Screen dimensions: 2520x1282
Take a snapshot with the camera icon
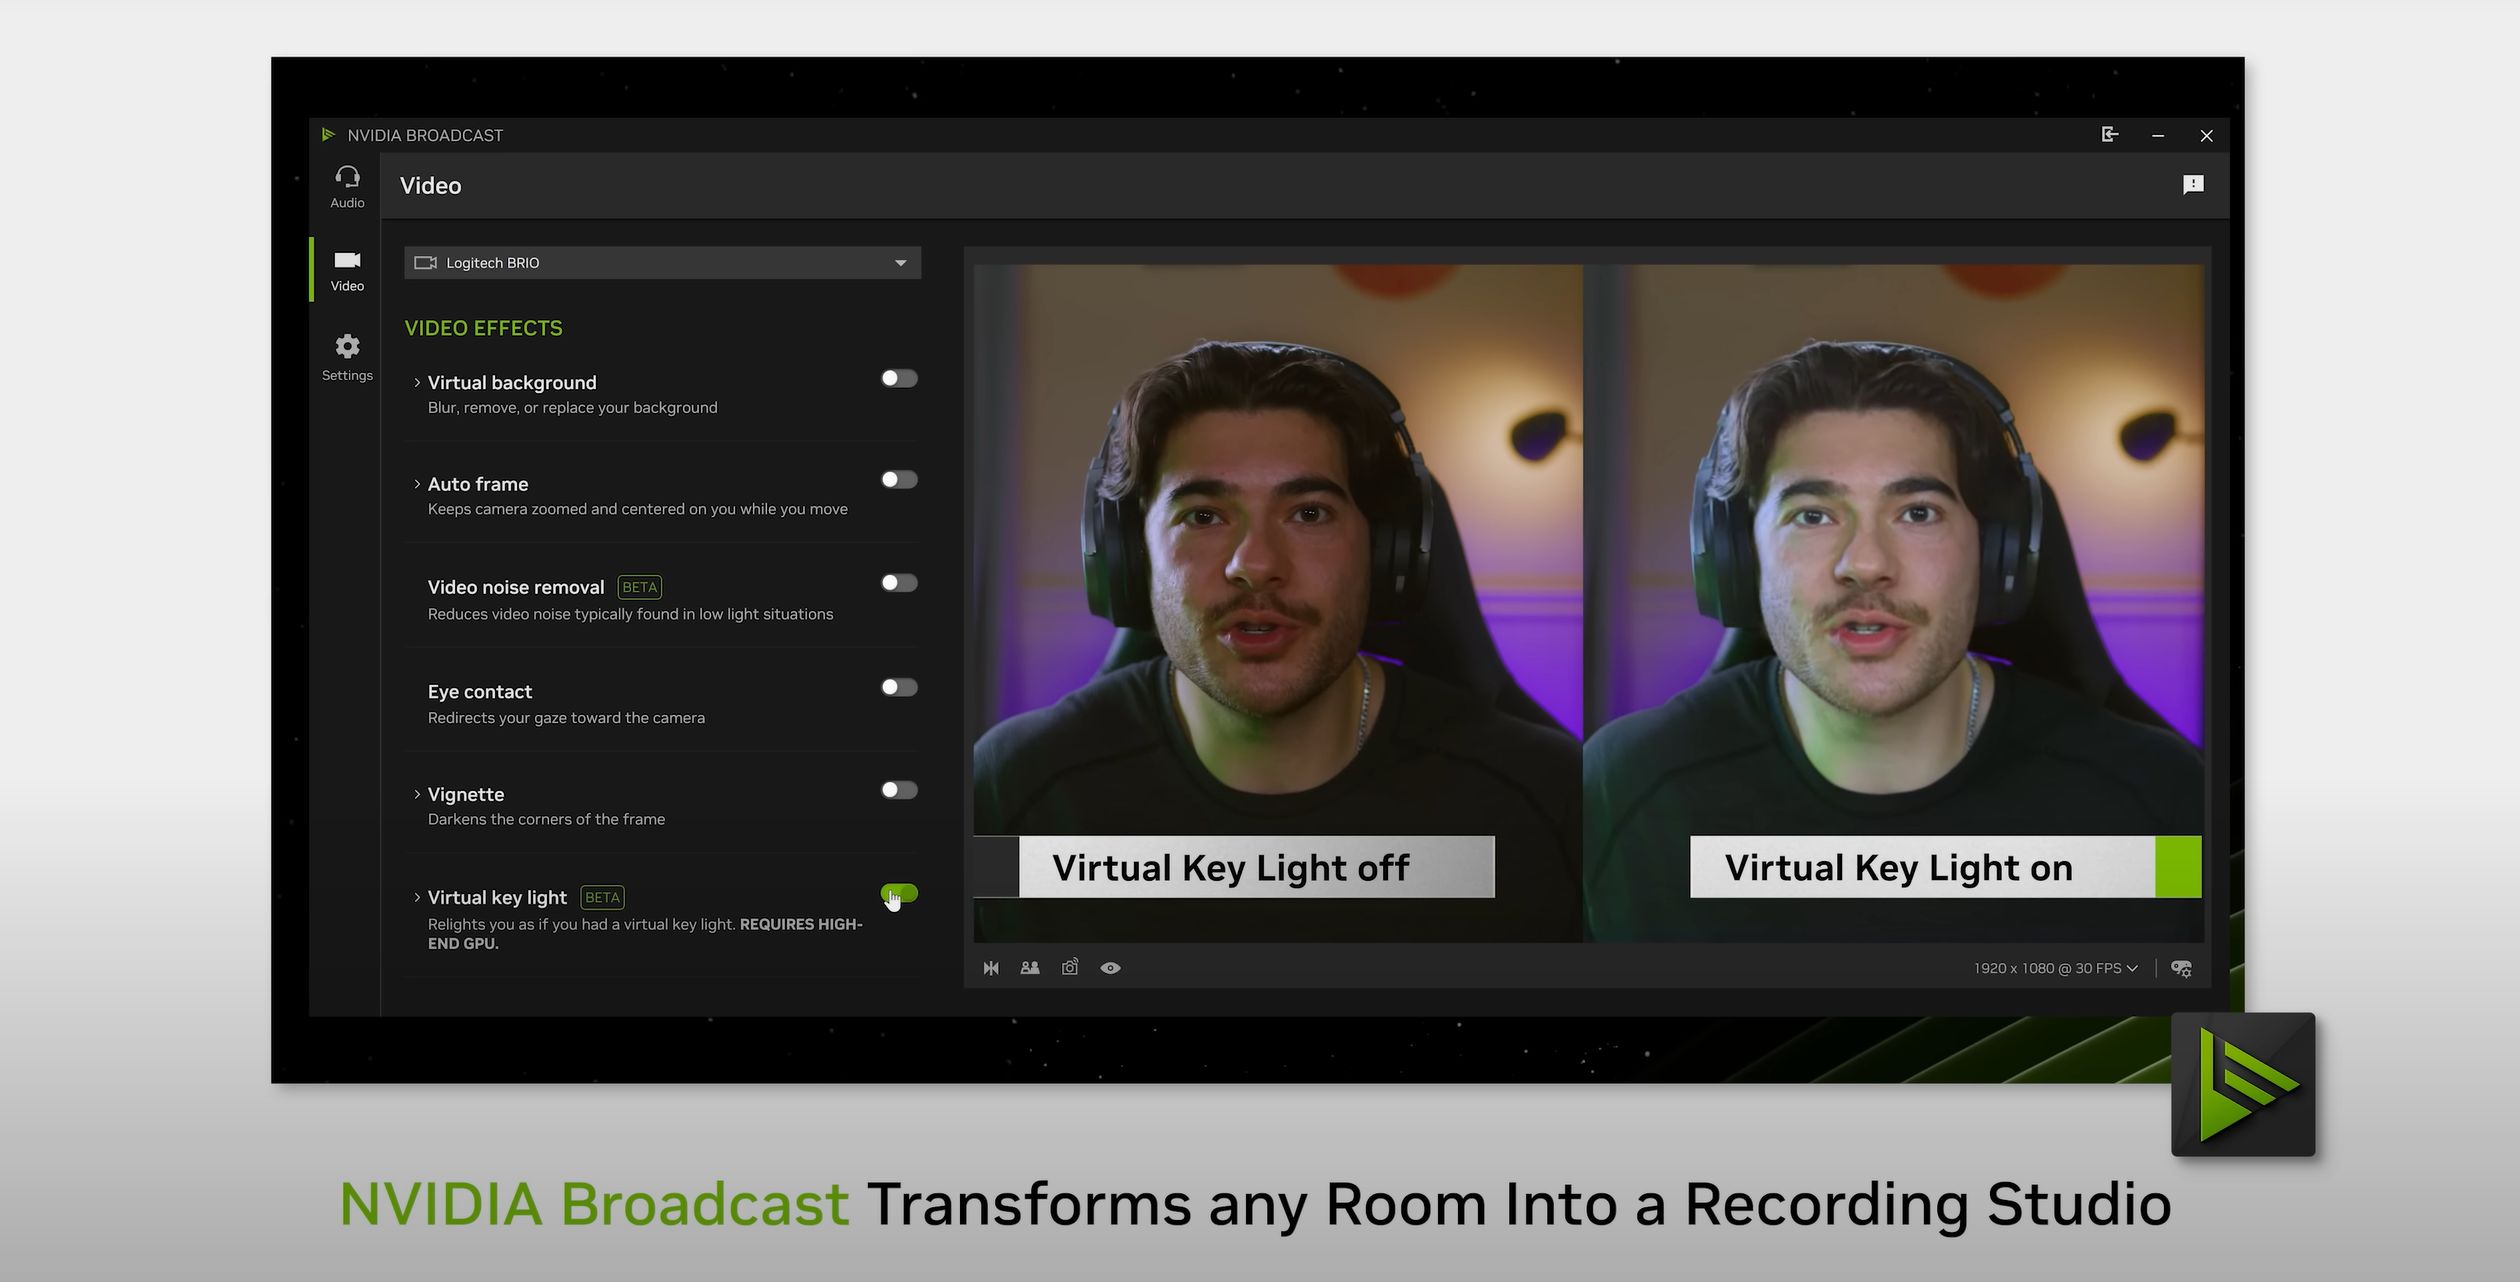1070,967
